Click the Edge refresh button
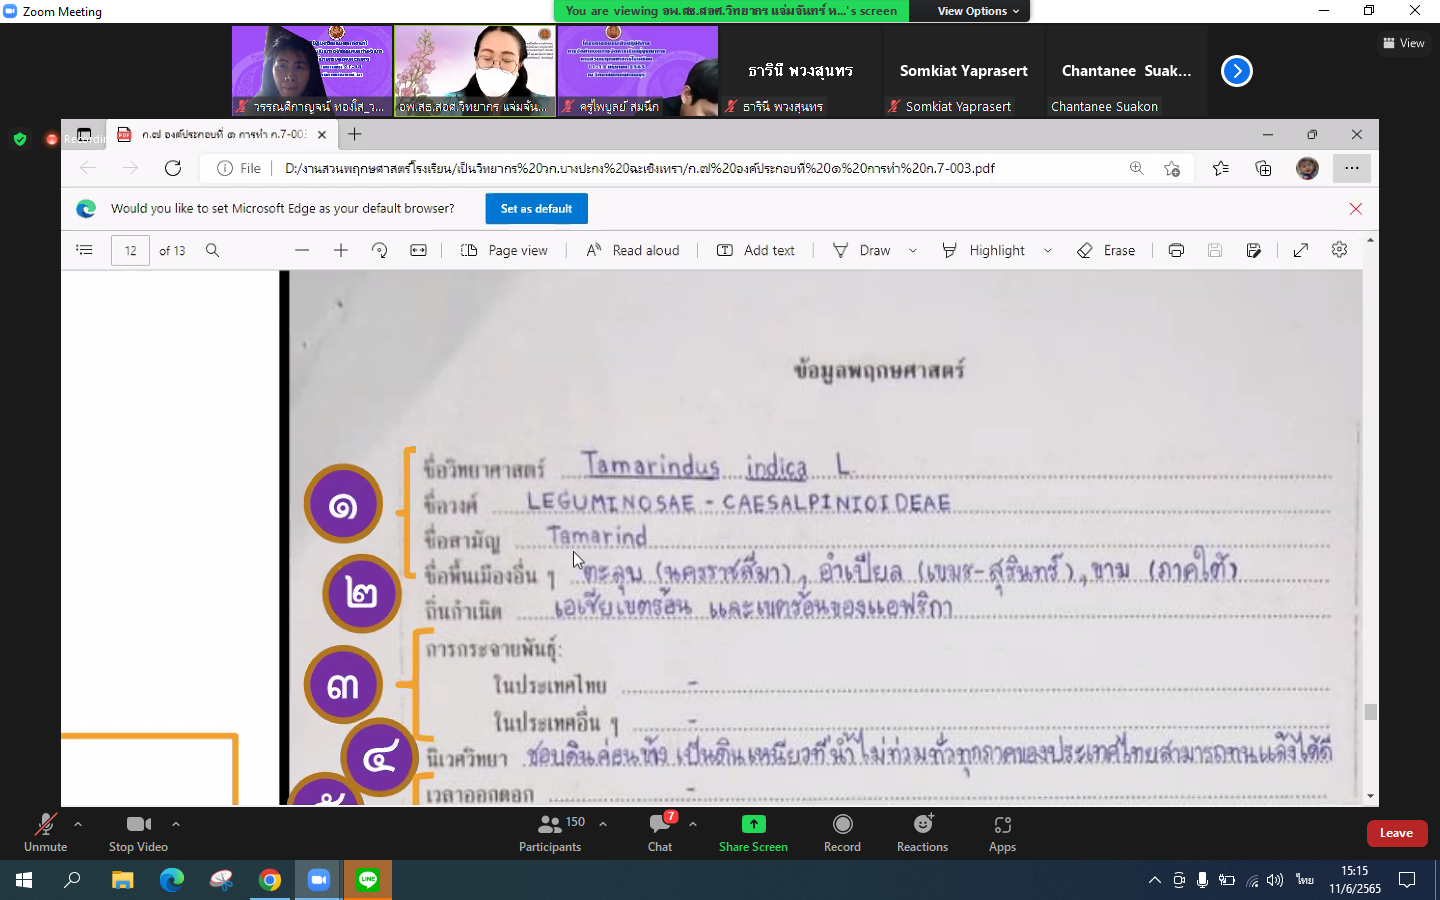 (x=173, y=168)
